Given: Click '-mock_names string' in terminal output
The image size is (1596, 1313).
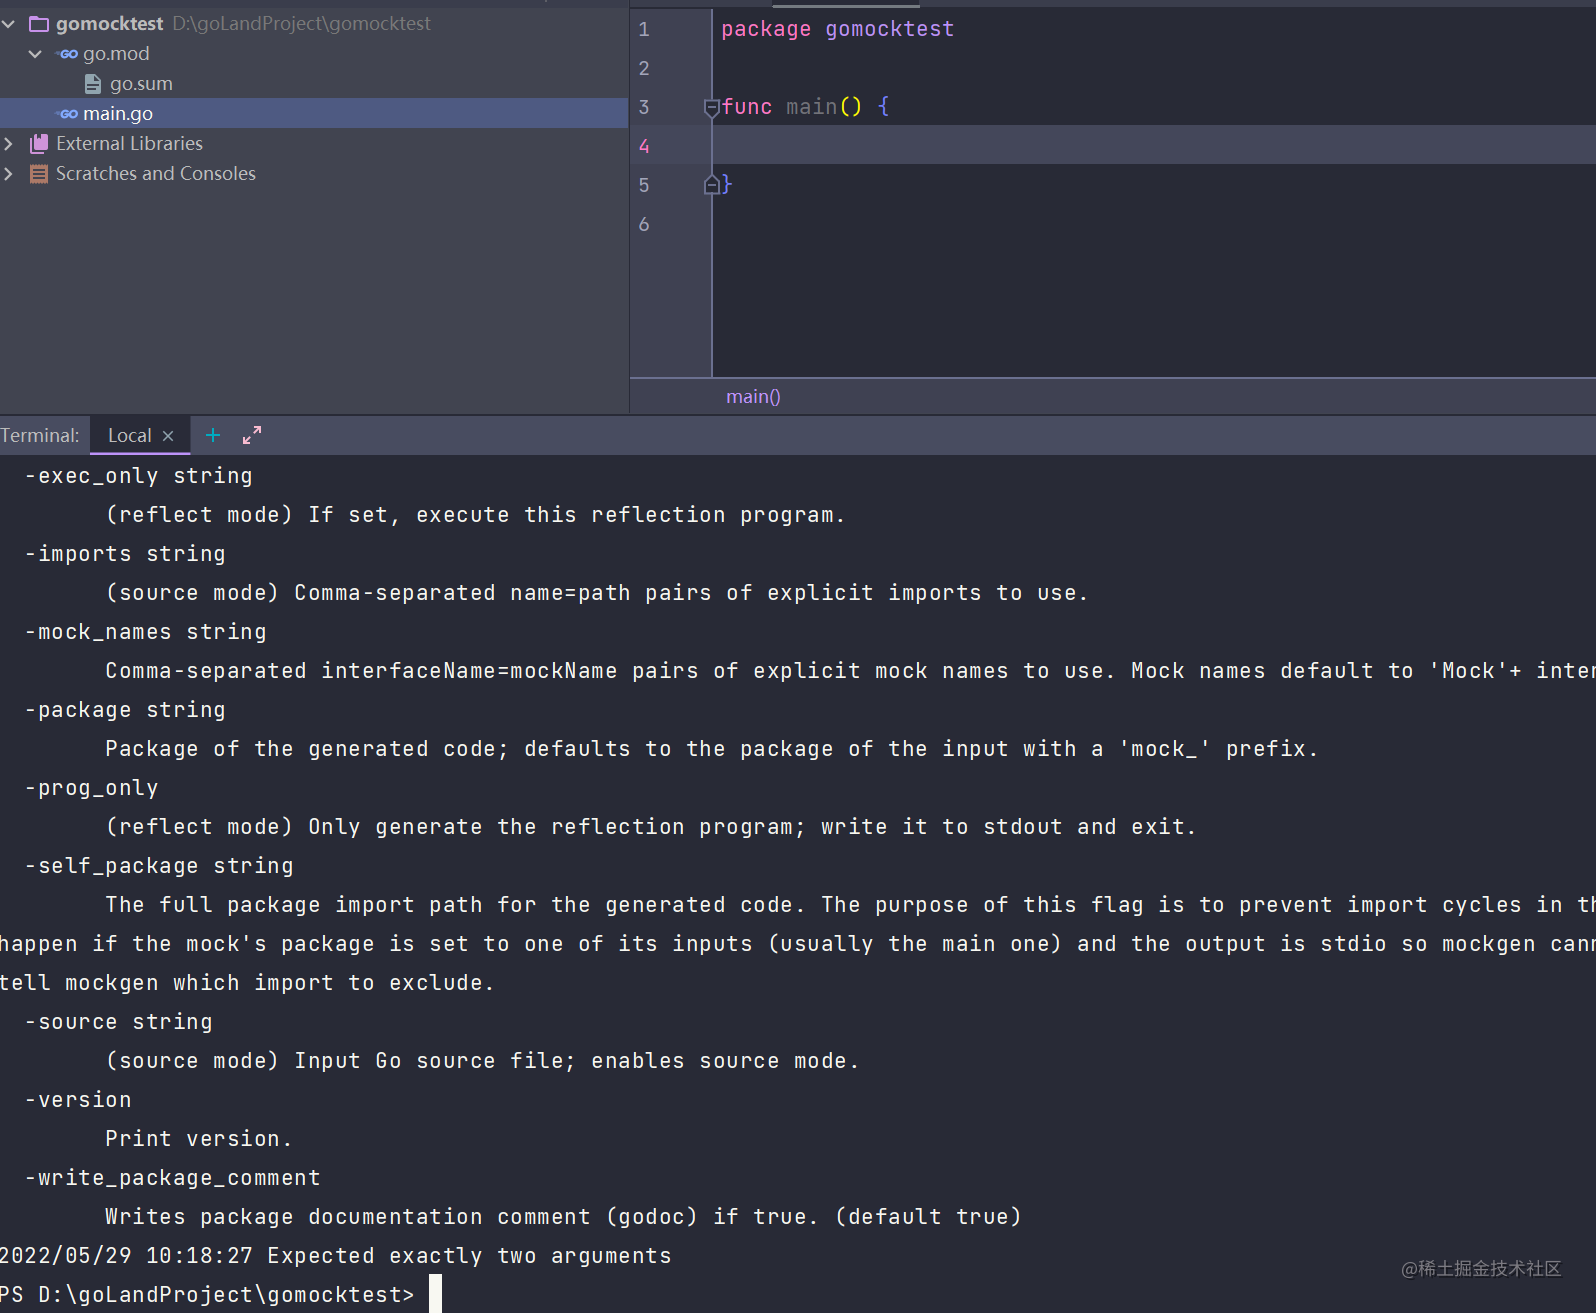Looking at the screenshot, I should coord(146,632).
